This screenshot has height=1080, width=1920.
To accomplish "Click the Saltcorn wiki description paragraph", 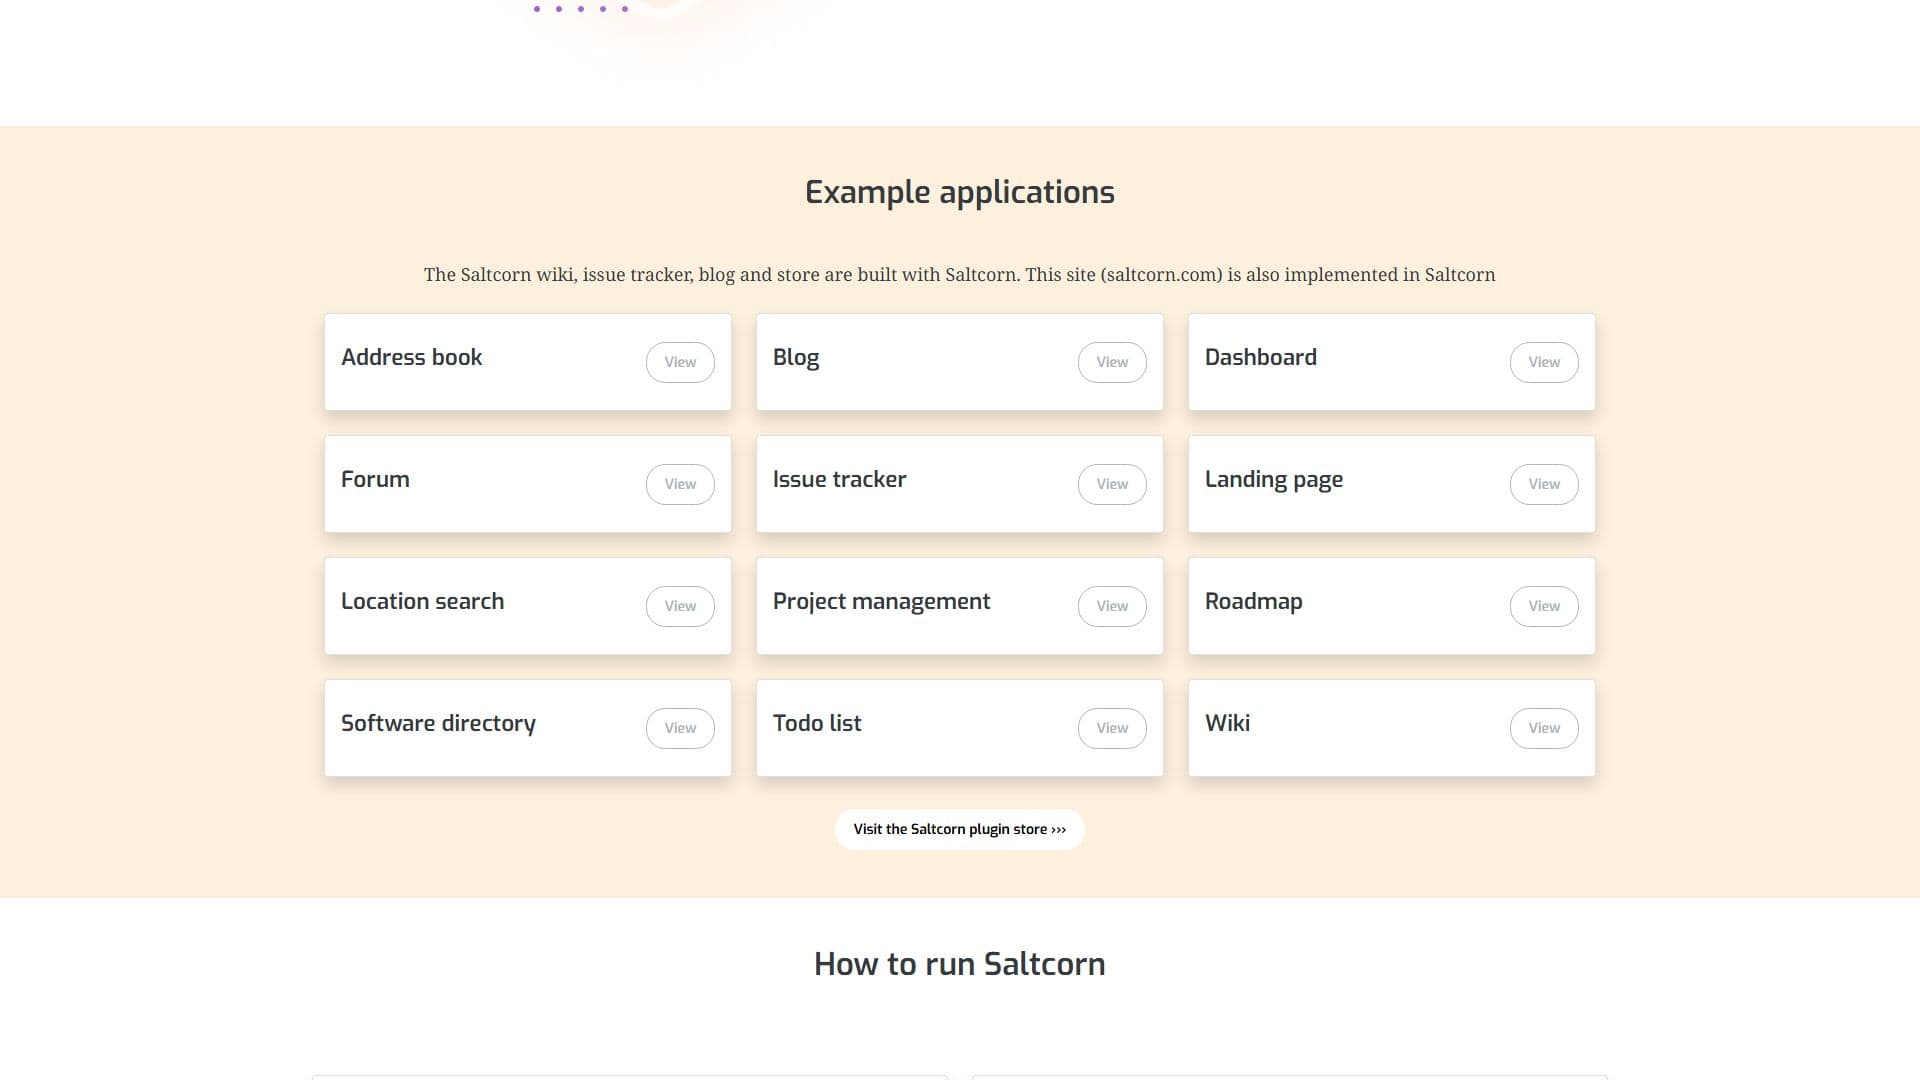I will point(960,275).
